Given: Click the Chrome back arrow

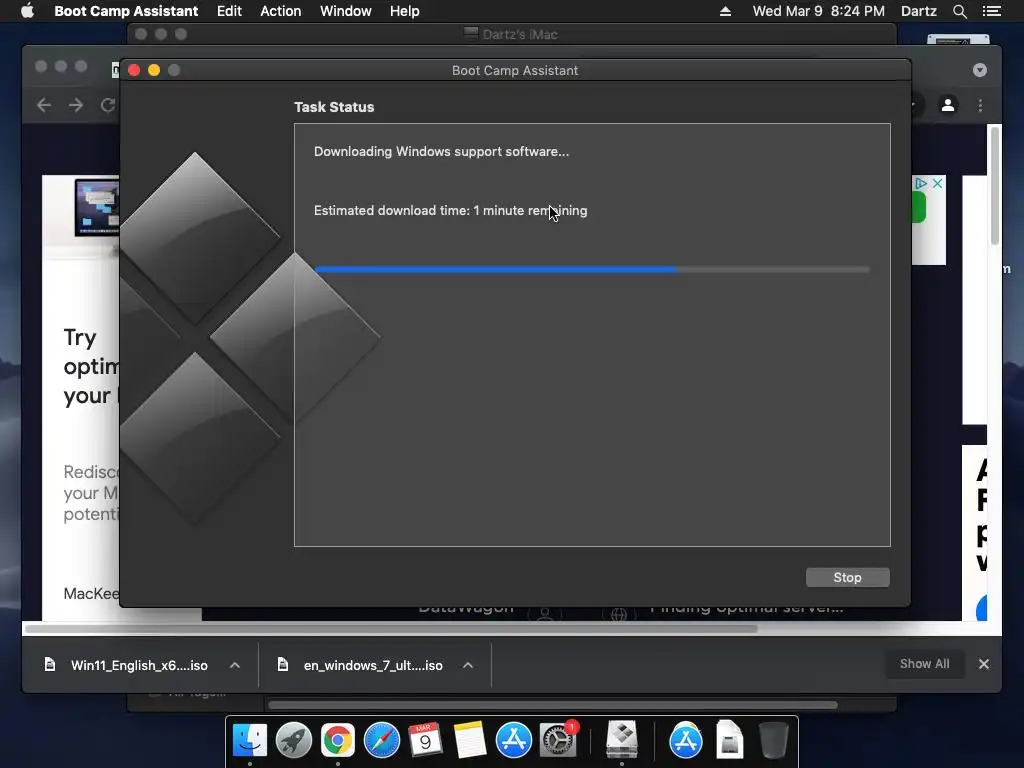Looking at the screenshot, I should 44,105.
